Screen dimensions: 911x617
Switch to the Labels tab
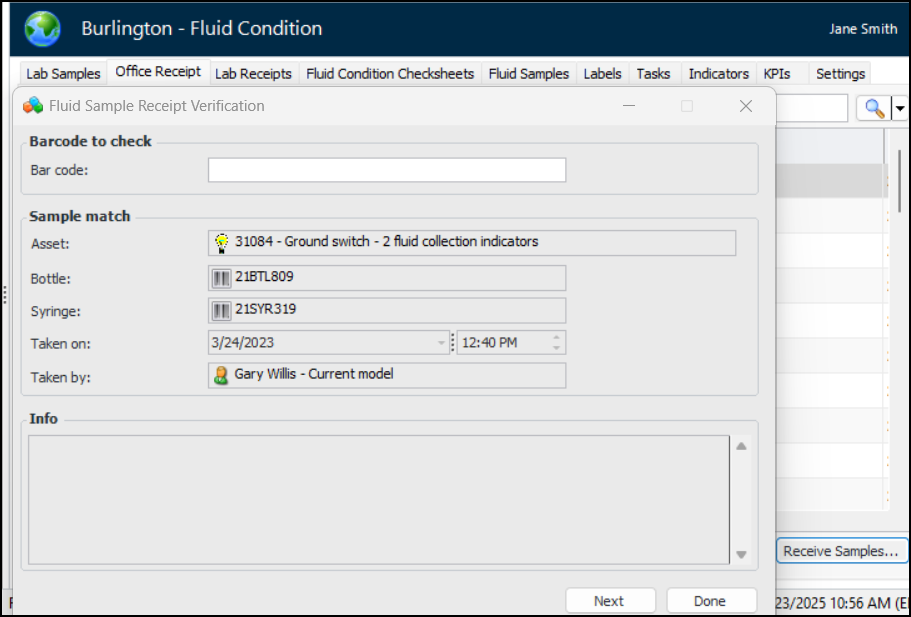pyautogui.click(x=602, y=74)
